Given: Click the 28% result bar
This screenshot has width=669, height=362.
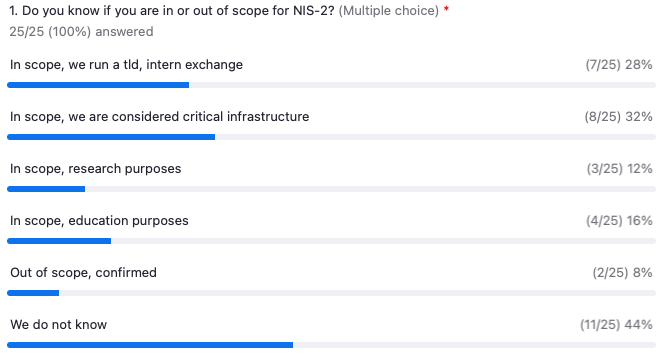Looking at the screenshot, I should click(x=332, y=85).
